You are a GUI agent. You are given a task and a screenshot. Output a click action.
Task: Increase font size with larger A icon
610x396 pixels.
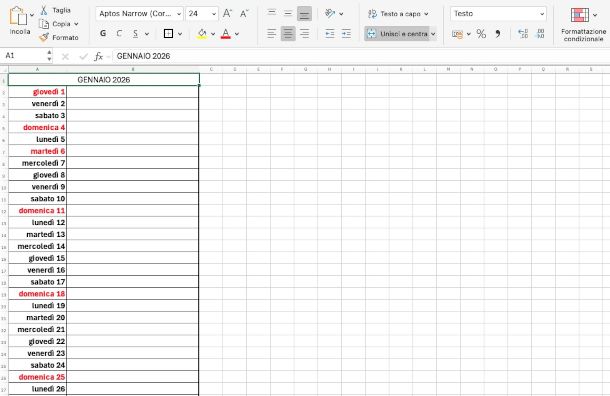227,14
